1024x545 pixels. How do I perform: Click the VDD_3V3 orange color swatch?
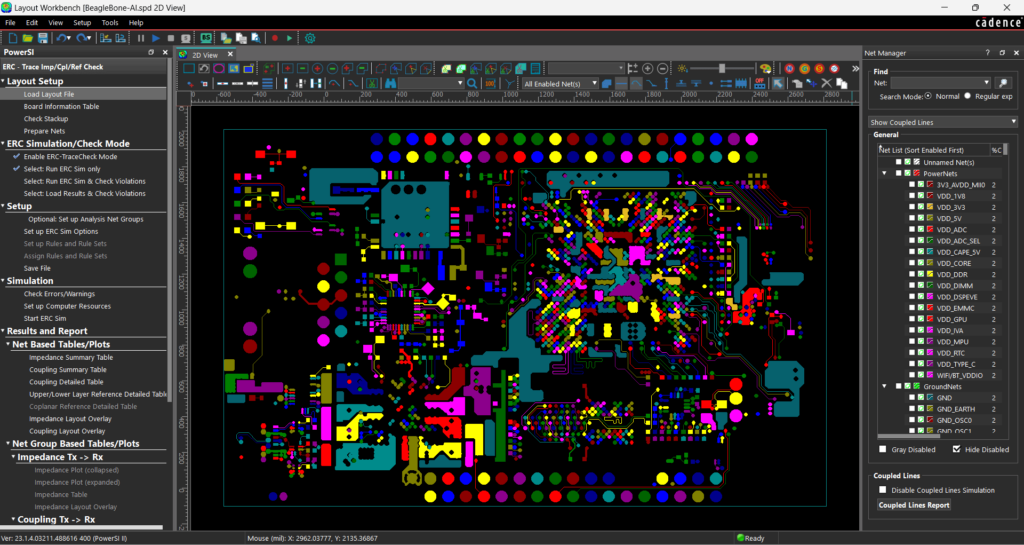pyautogui.click(x=930, y=208)
